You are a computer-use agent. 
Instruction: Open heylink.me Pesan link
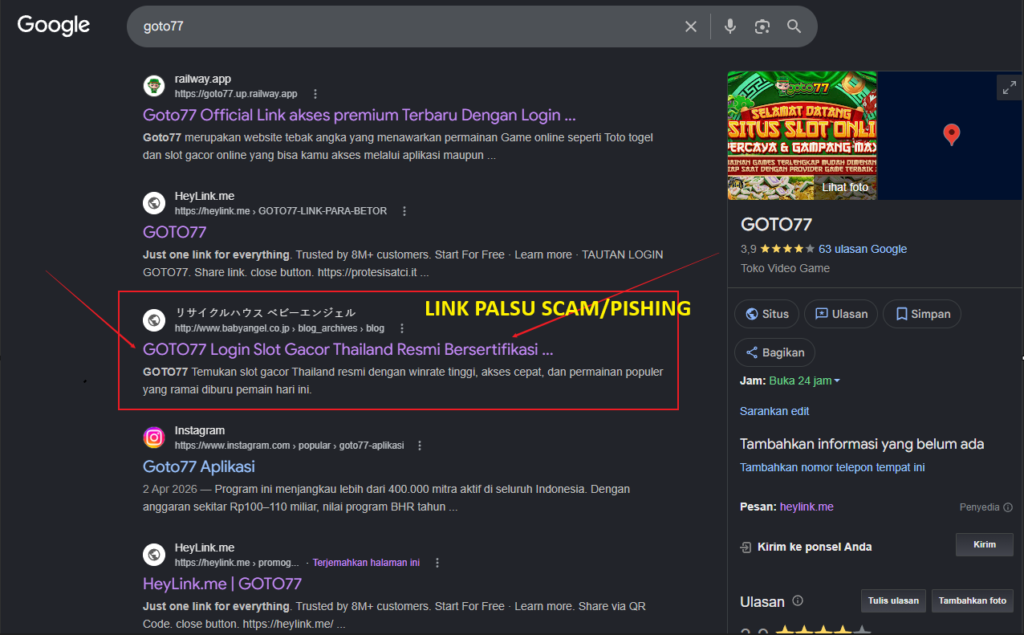(x=806, y=507)
